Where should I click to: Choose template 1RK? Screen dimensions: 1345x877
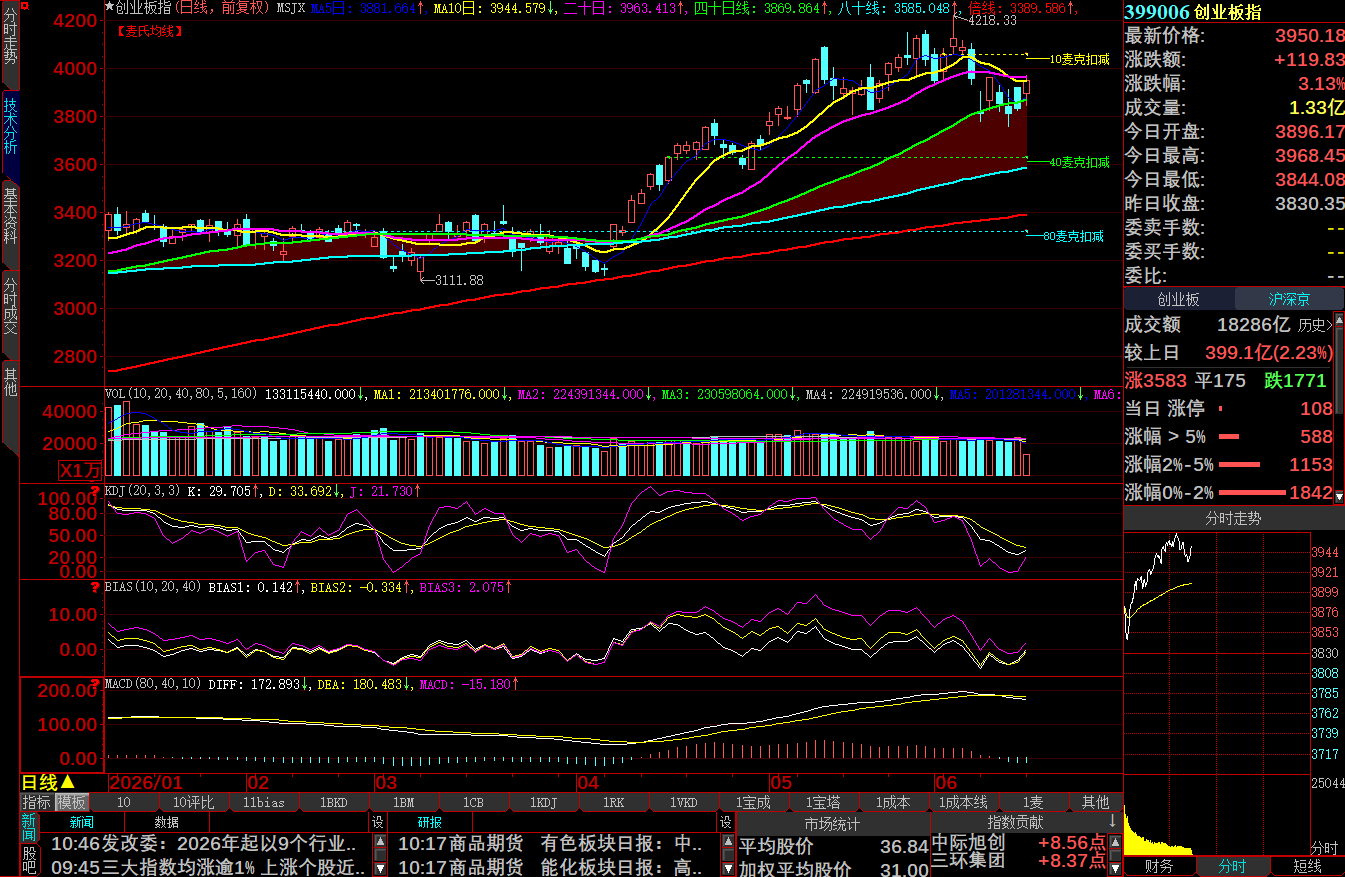613,802
